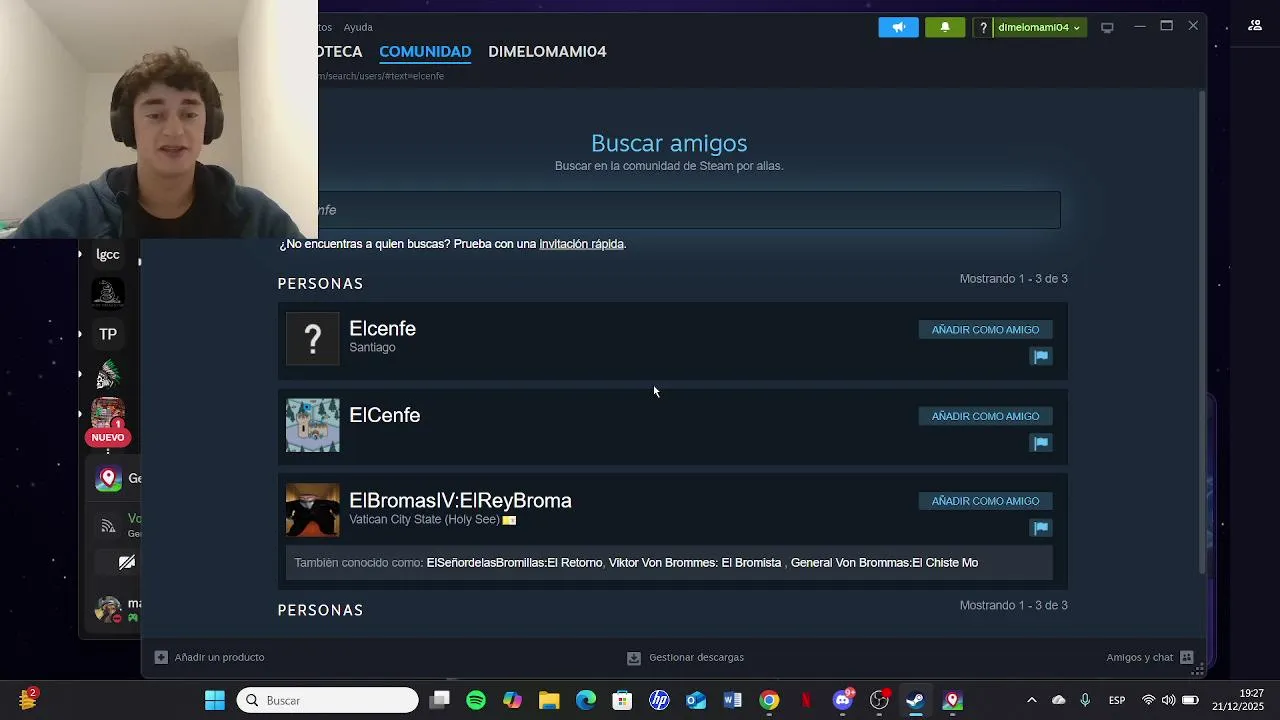
Task: Click flag icon in ElCenfe castle row
Action: tap(1041, 442)
